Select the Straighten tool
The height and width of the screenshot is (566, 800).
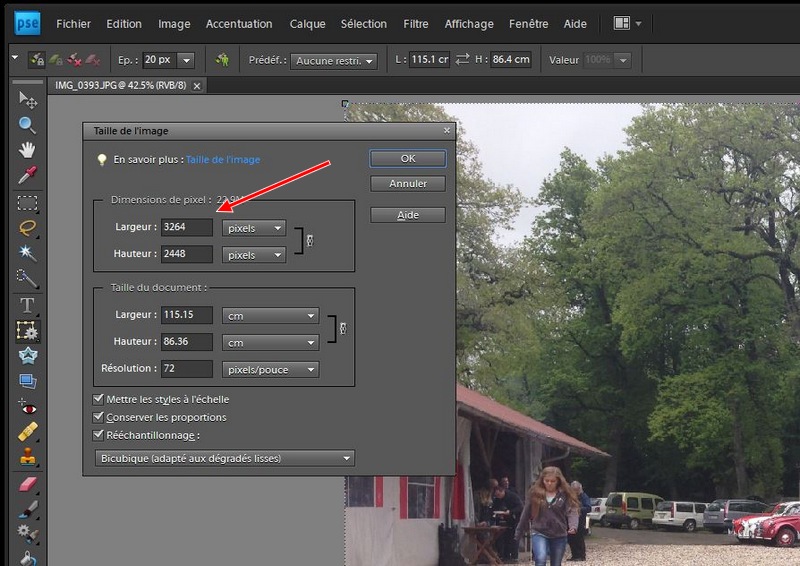point(28,381)
